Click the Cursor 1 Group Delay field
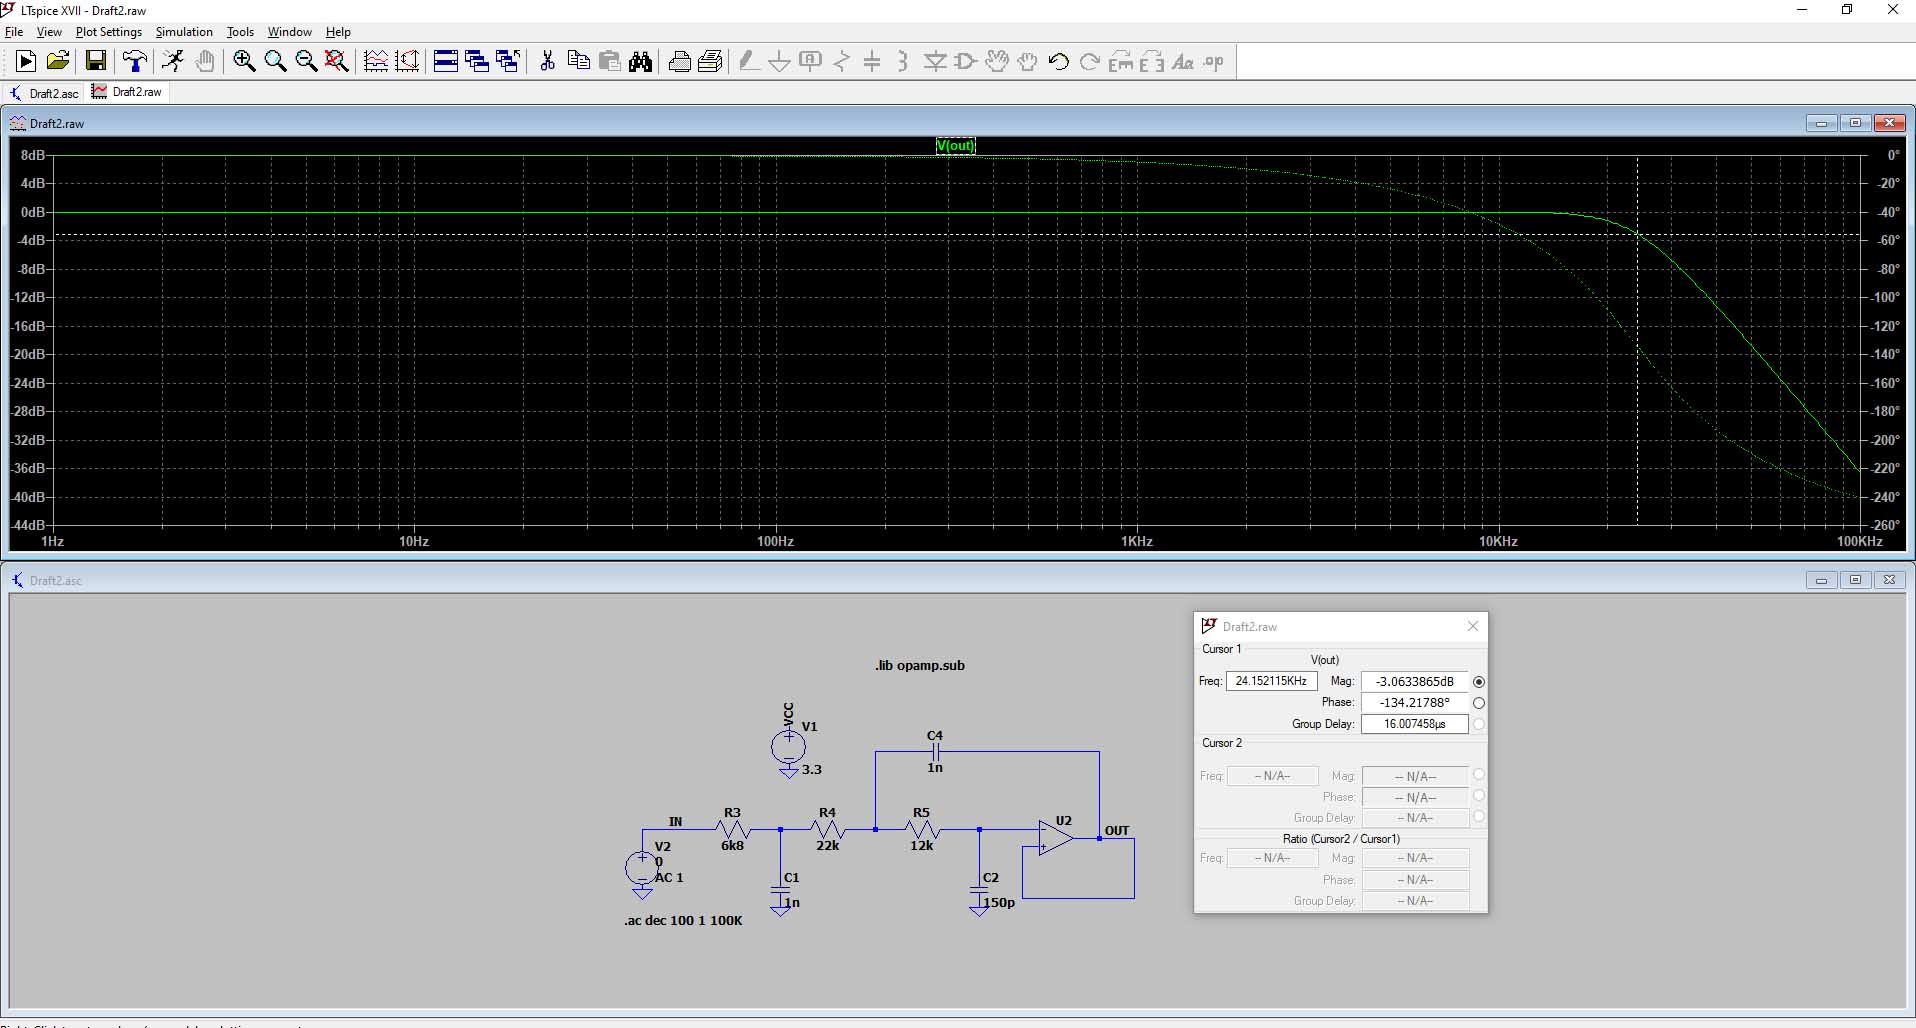This screenshot has width=1916, height=1028. click(1414, 724)
